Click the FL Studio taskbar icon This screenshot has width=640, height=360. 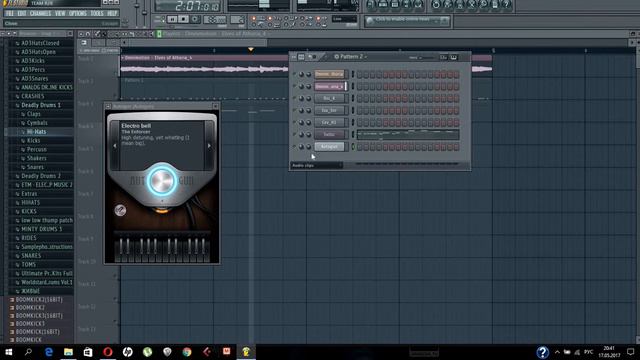[246, 352]
